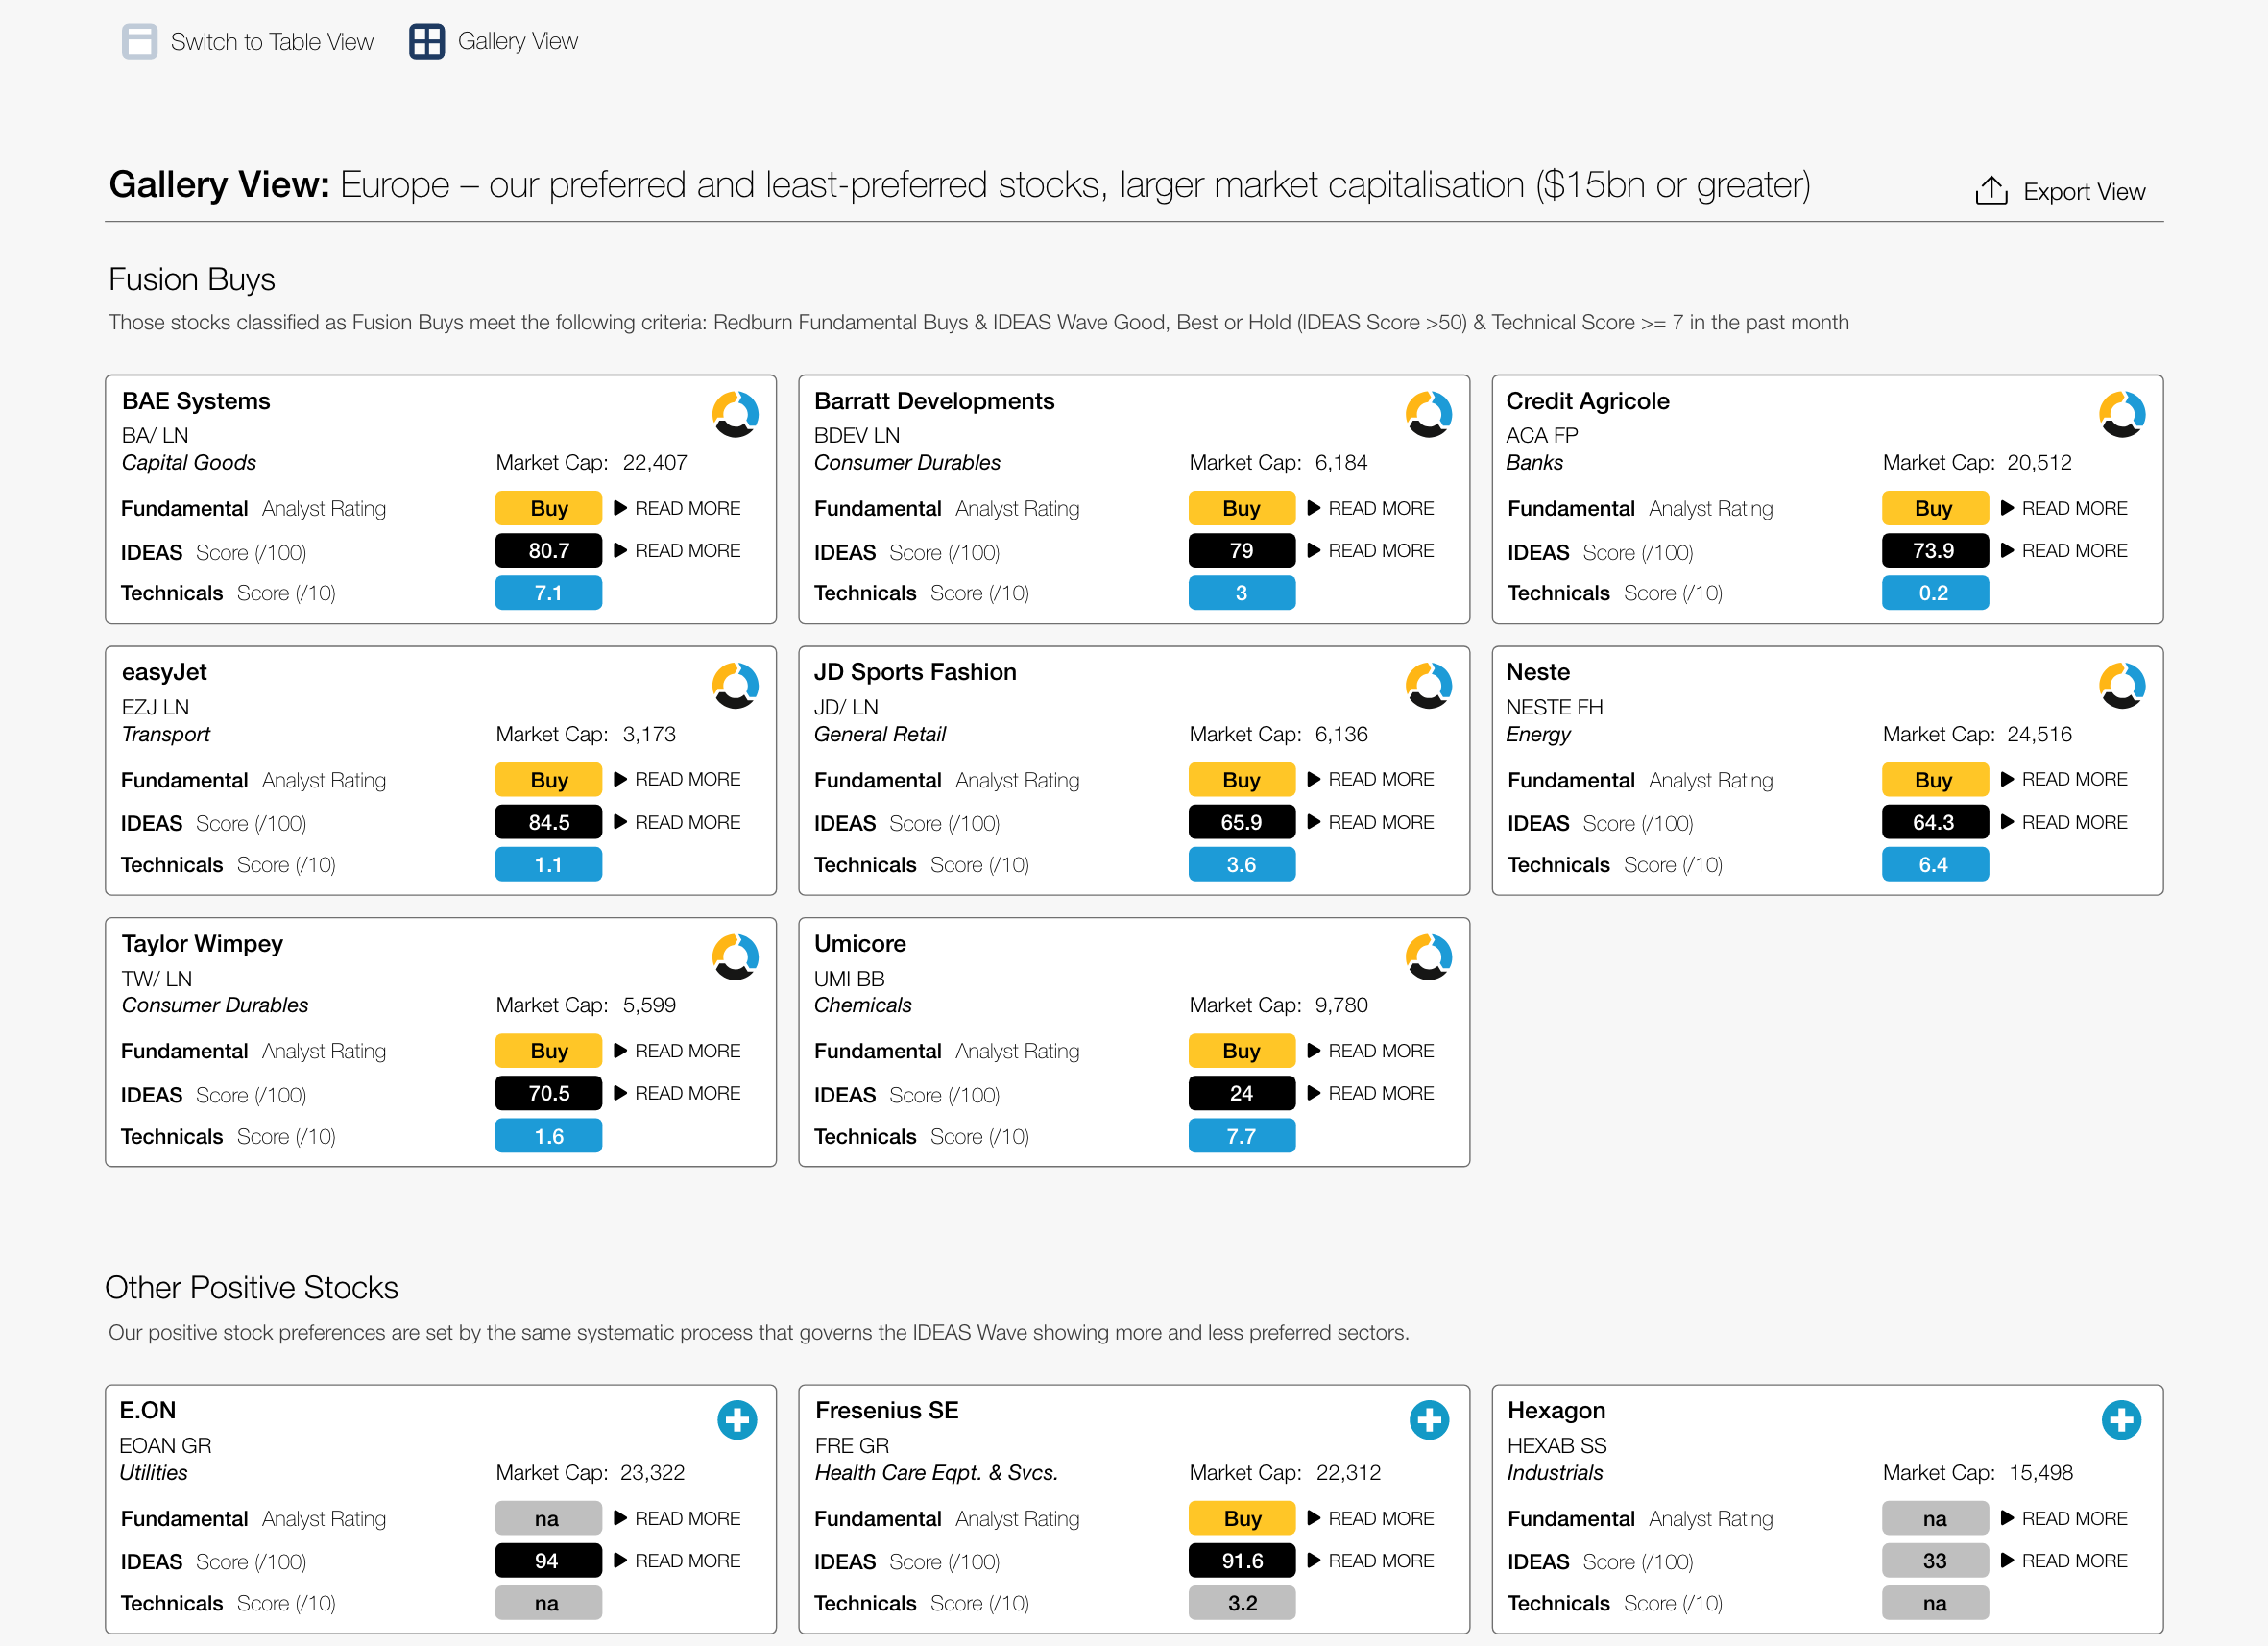
Task: Click the Export View label
Action: [2085, 192]
